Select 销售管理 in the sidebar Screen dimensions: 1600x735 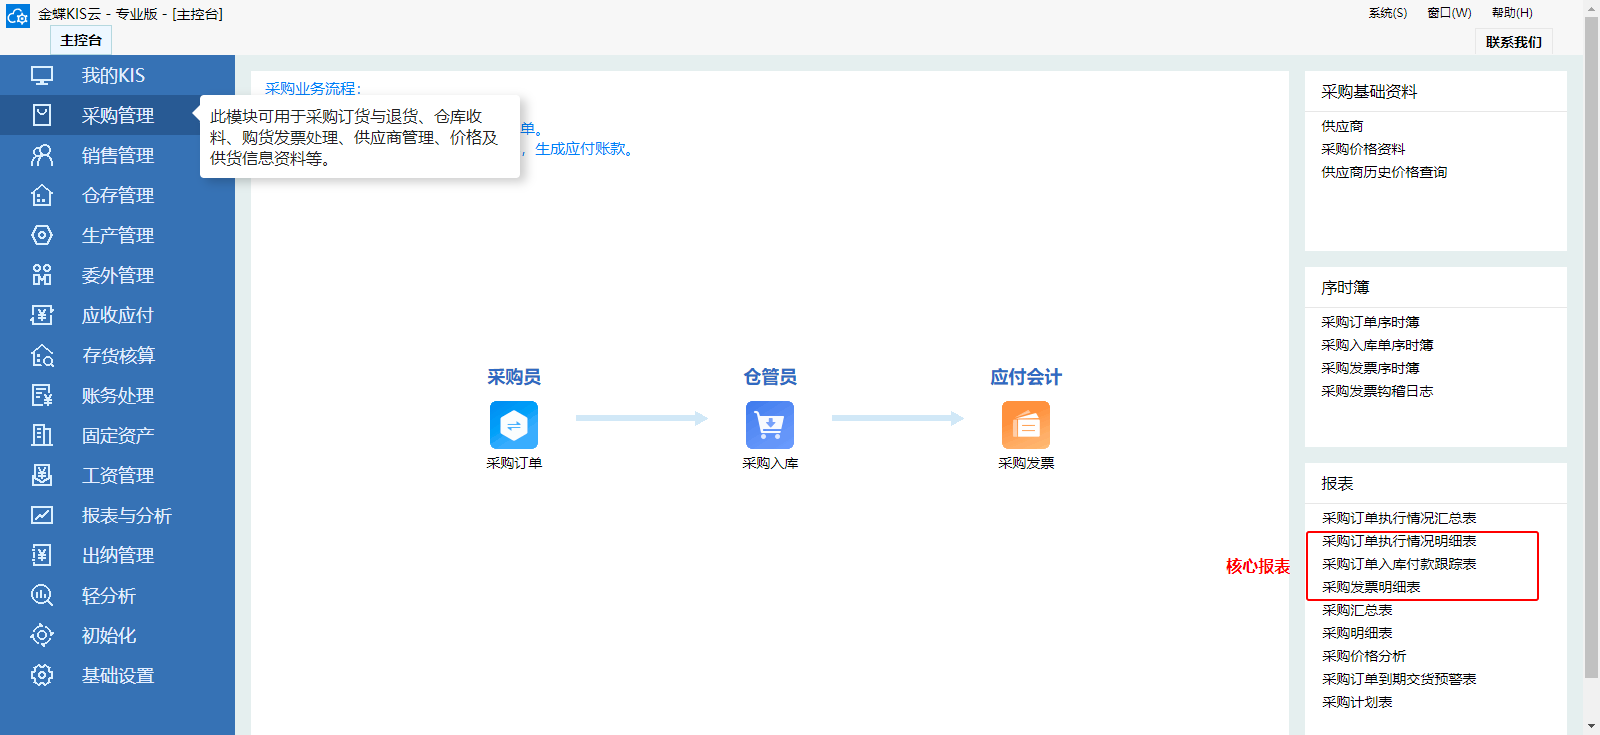coord(117,155)
